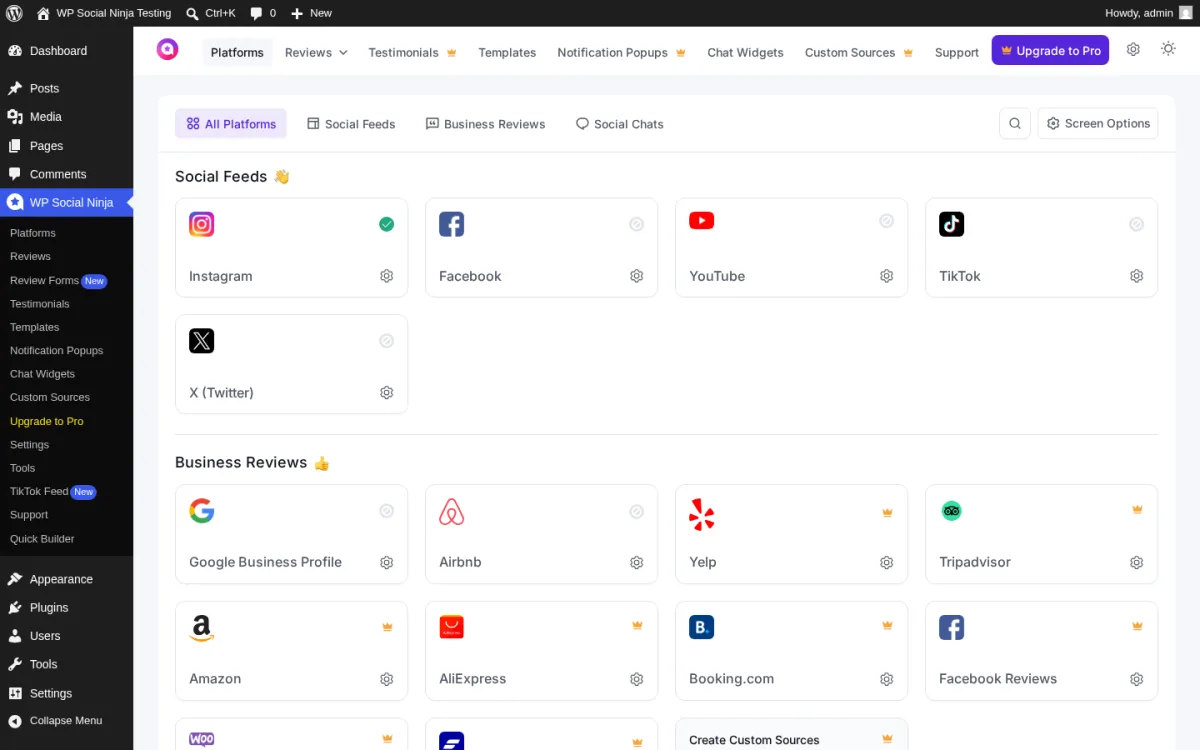Image resolution: width=1200 pixels, height=750 pixels.
Task: Open Templates in top navigation
Action: coord(507,52)
